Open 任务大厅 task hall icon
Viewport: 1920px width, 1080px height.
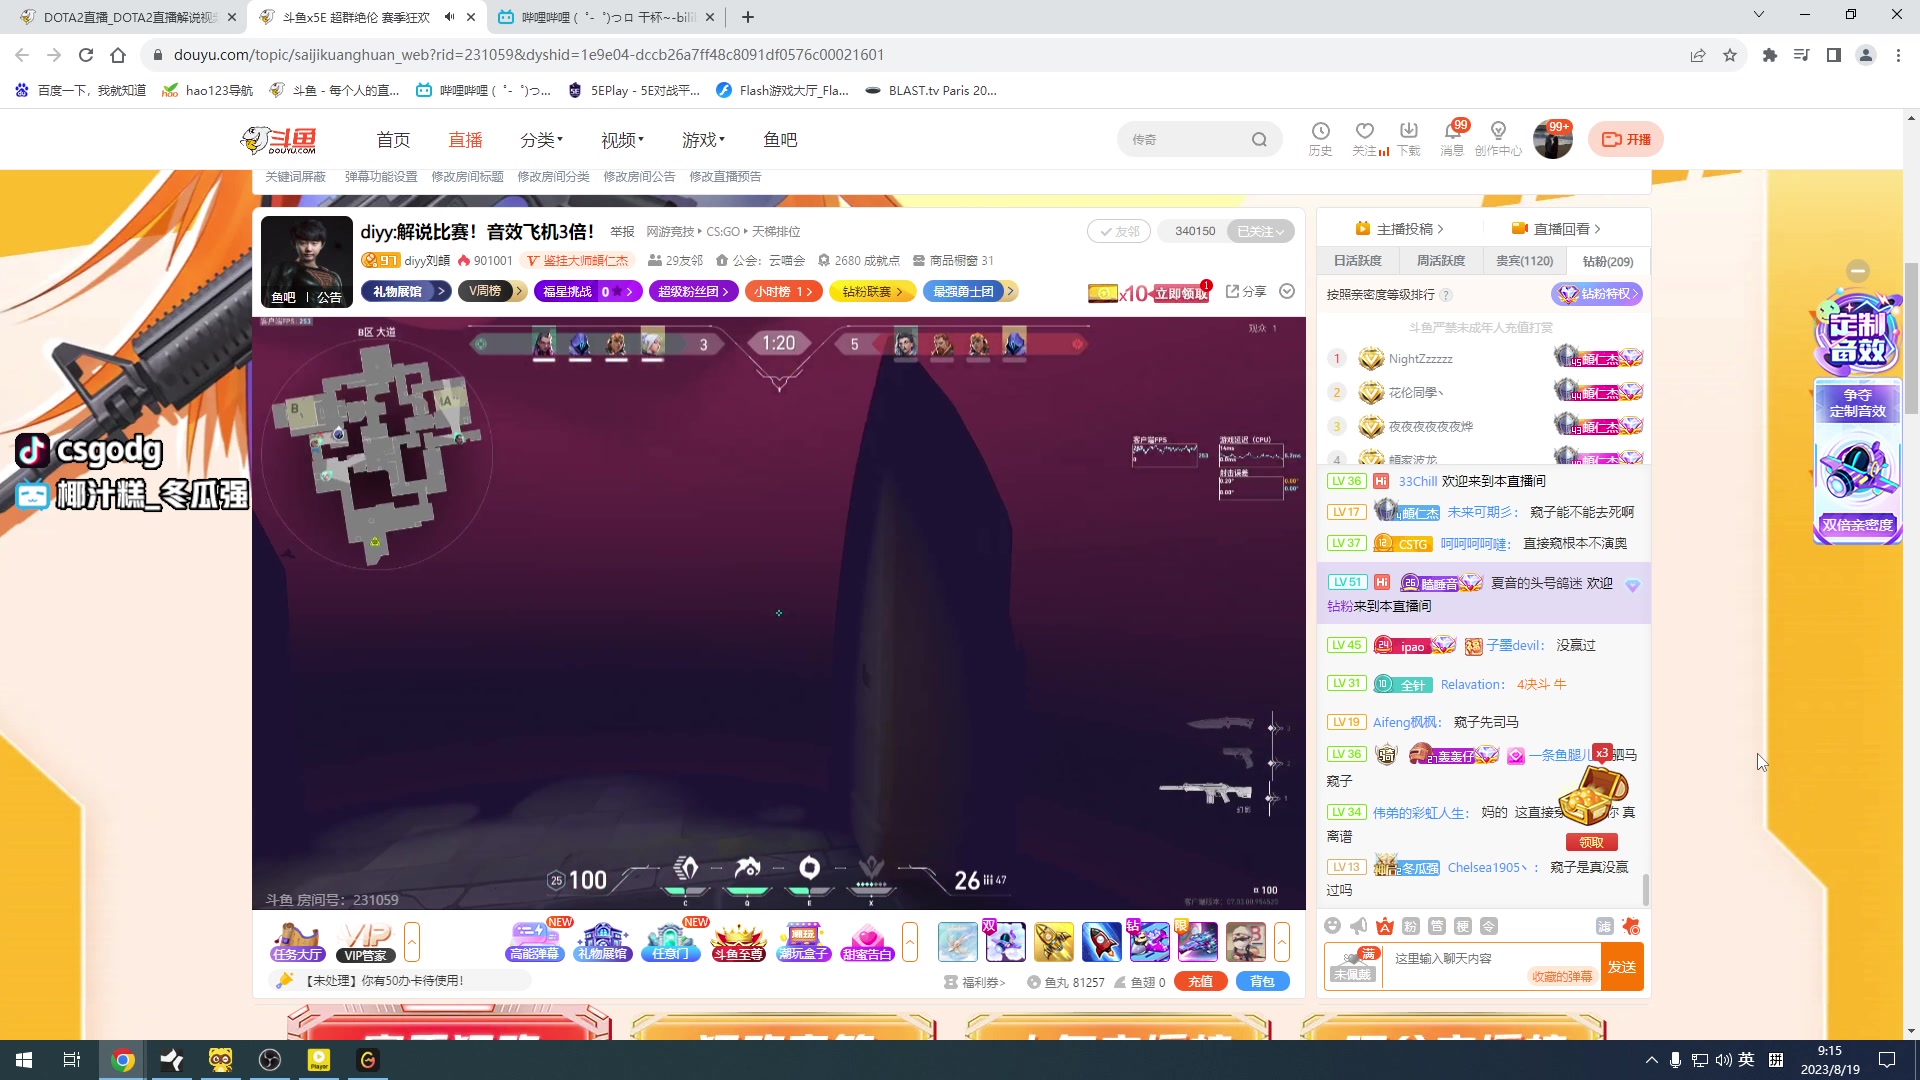tap(298, 942)
